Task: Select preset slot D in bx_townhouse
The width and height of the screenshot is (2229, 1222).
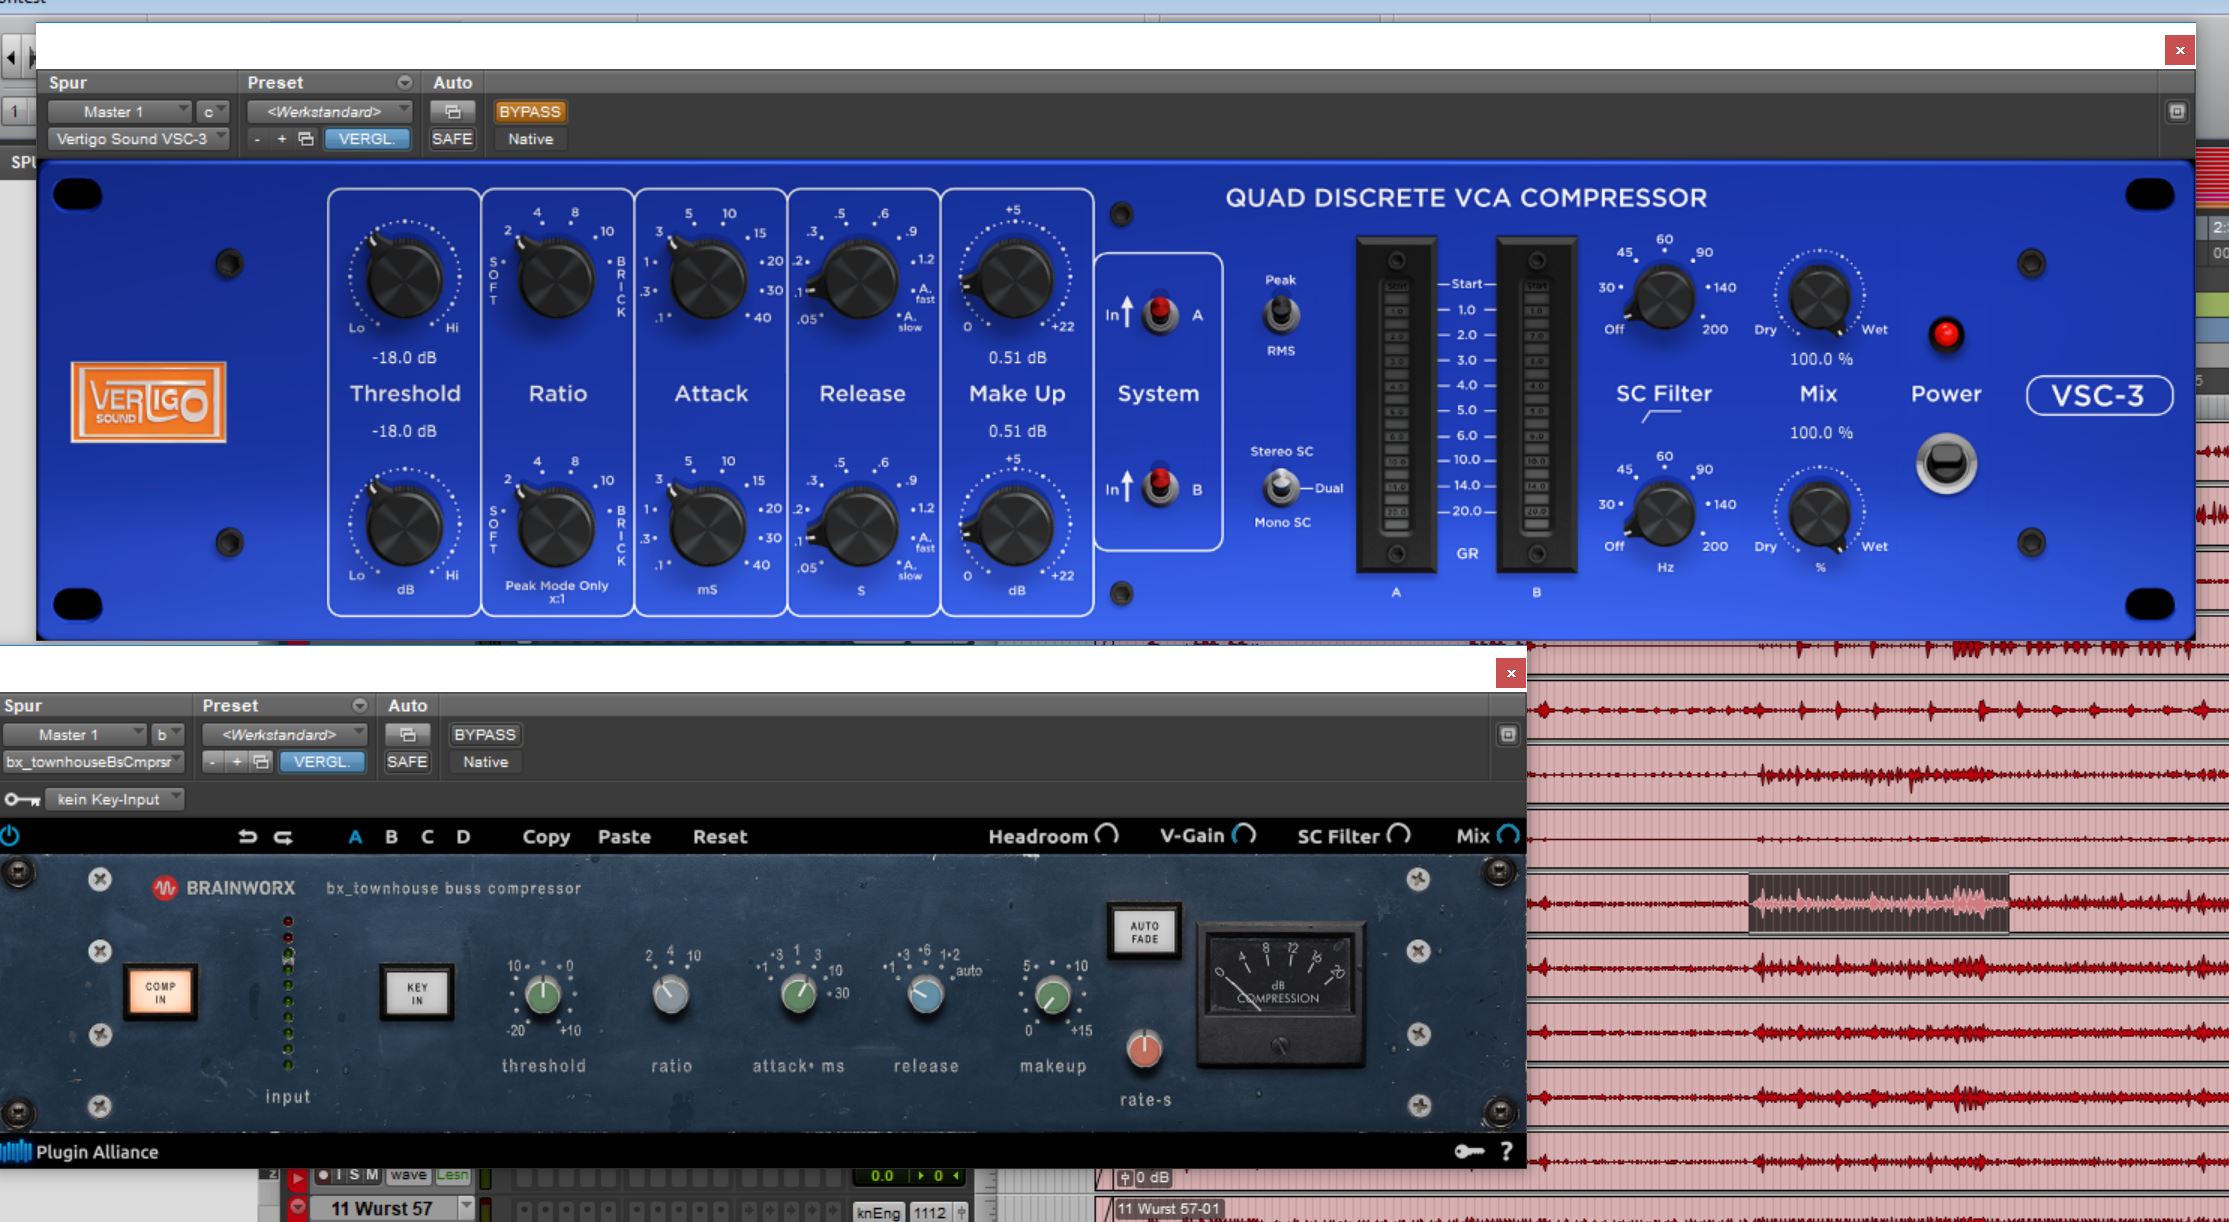Action: pyautogui.click(x=463, y=837)
